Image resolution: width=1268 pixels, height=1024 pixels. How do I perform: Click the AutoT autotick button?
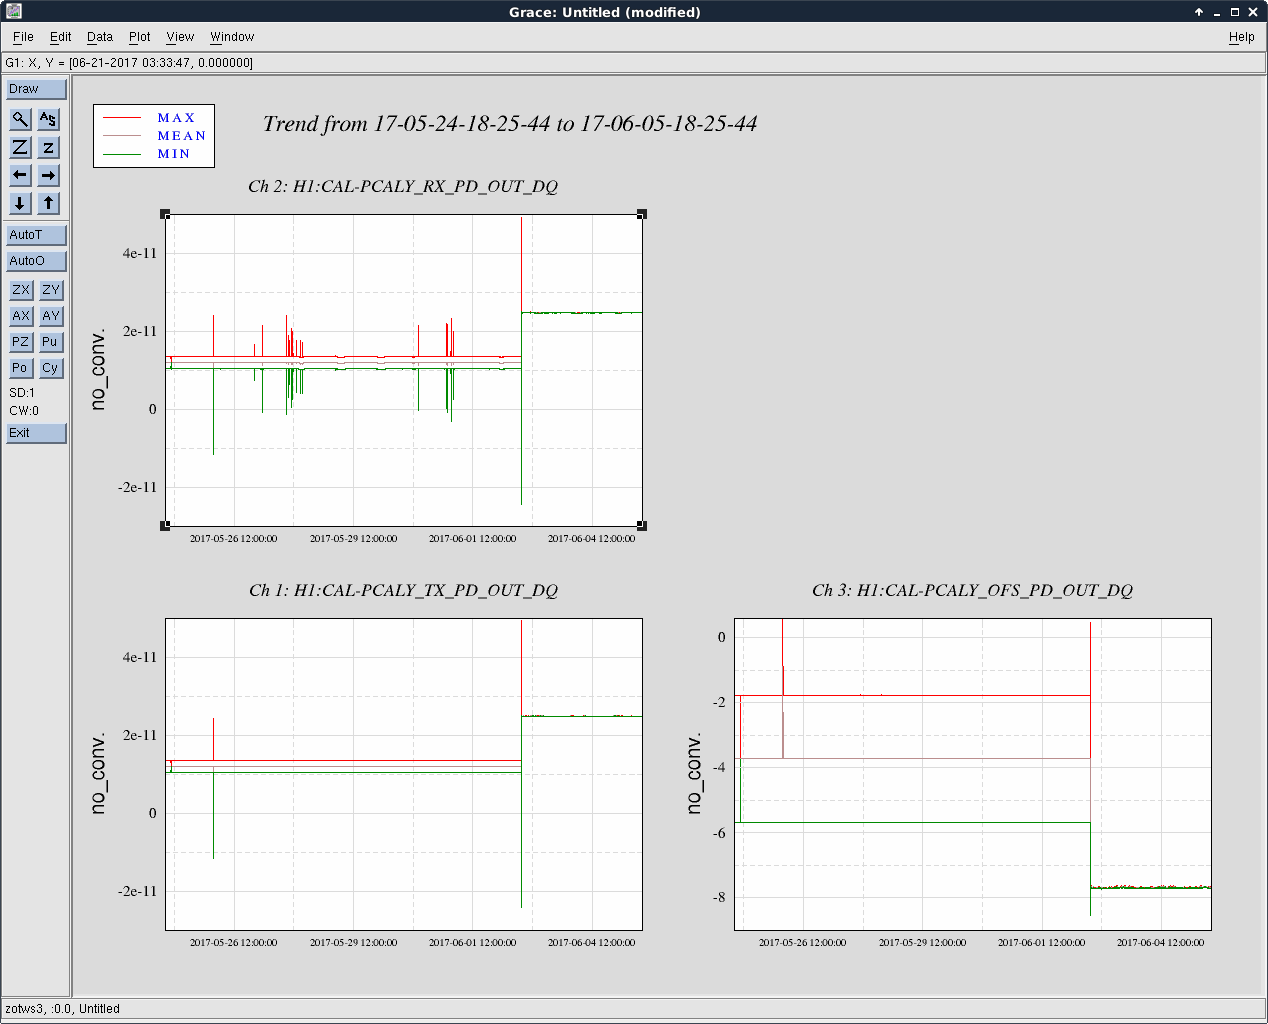click(x=36, y=235)
